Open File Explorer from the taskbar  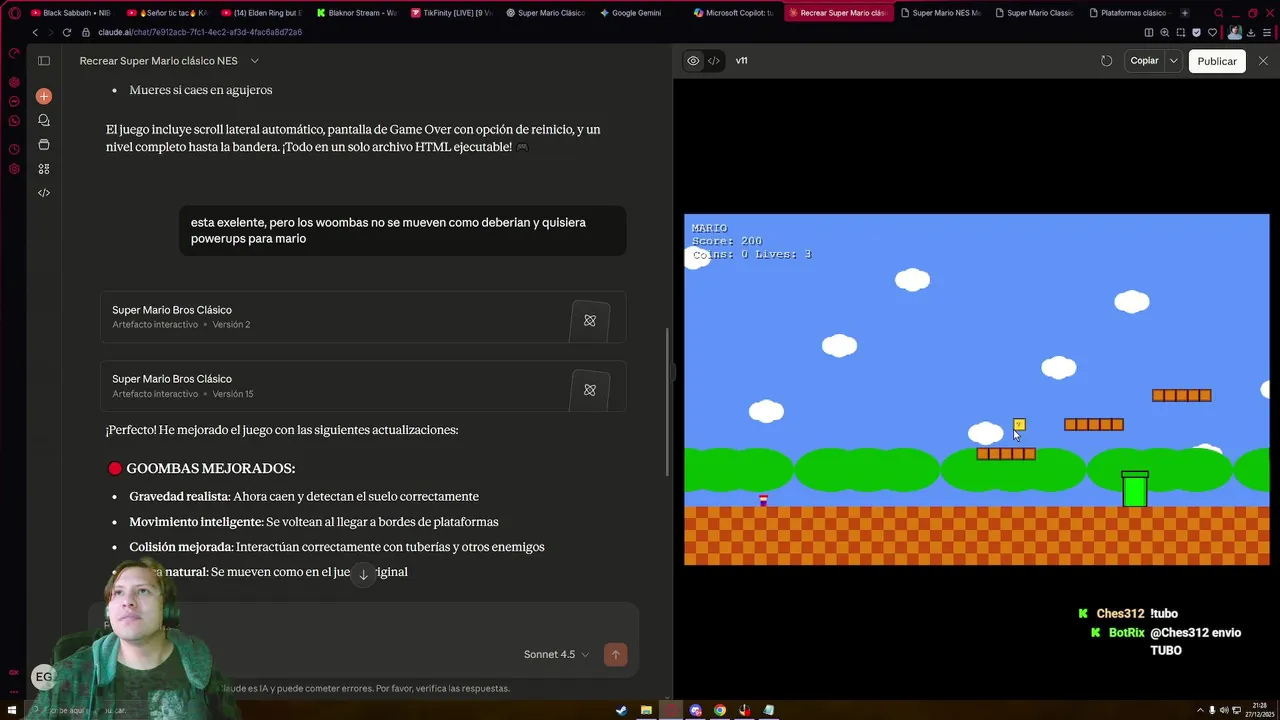point(646,711)
